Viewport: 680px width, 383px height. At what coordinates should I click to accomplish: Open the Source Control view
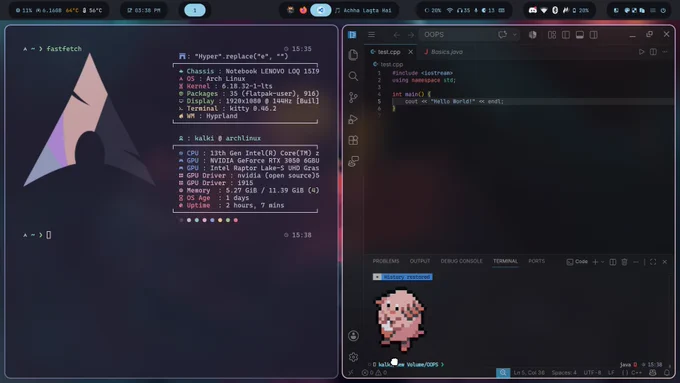353,98
